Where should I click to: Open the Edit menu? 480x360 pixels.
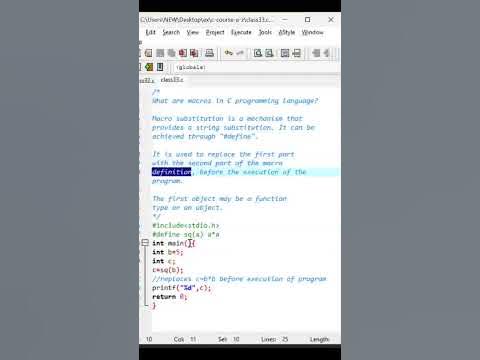click(150, 32)
